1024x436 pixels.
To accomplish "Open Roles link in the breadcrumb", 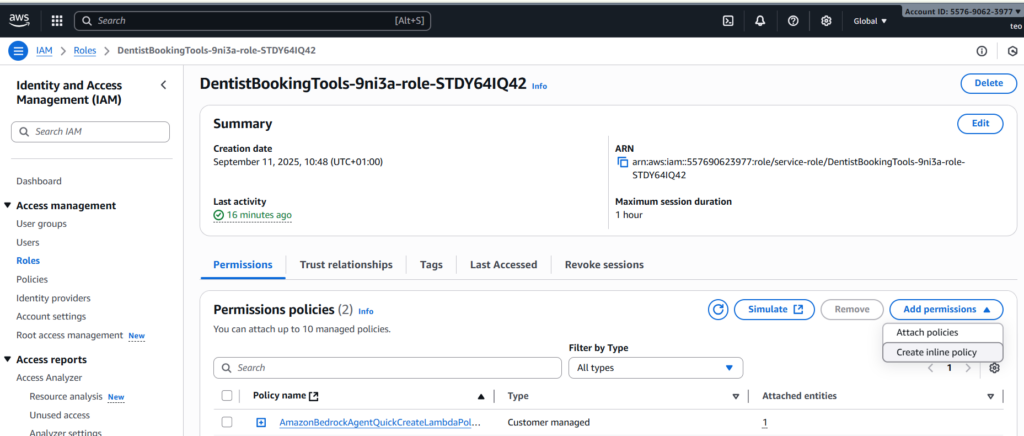I will pyautogui.click(x=85, y=50).
